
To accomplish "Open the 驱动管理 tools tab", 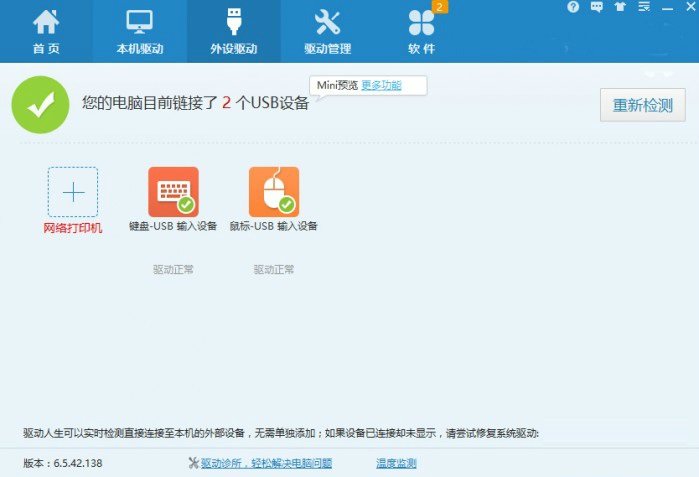I will tap(327, 31).
